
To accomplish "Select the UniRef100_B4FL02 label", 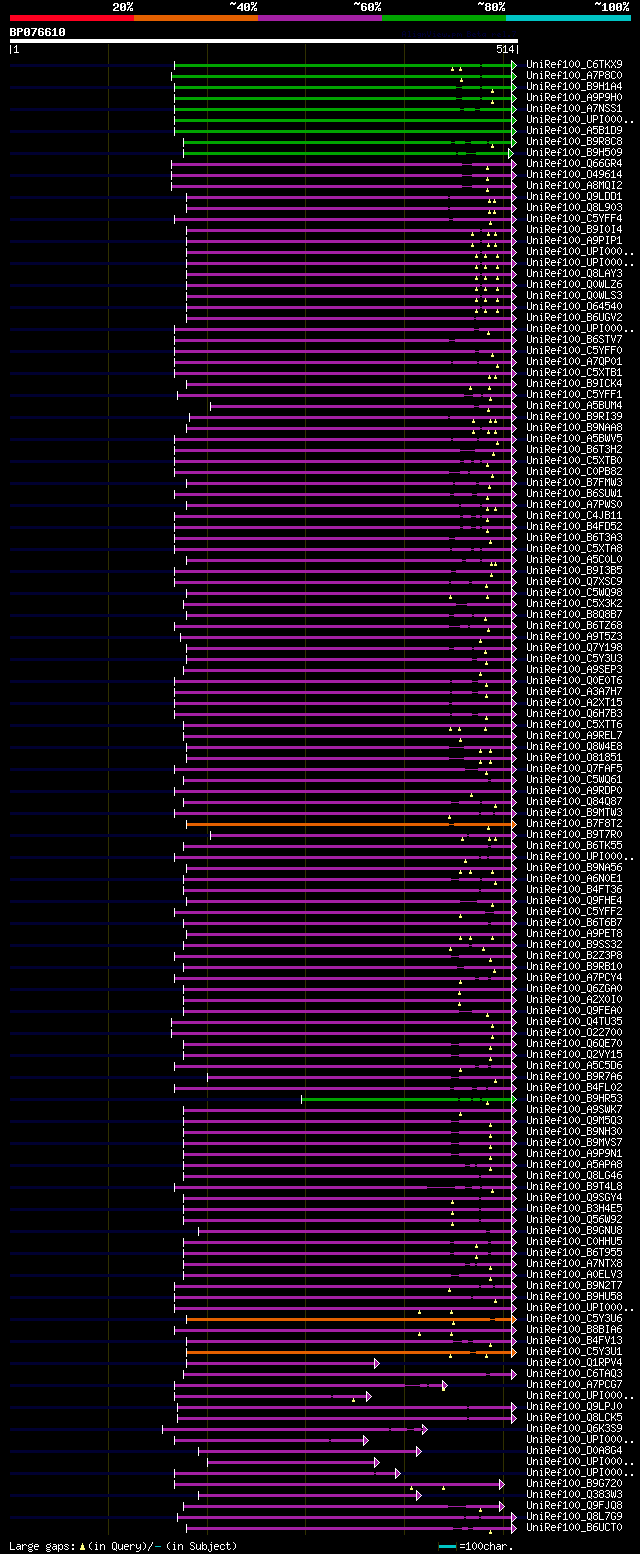I will (x=574, y=1087).
